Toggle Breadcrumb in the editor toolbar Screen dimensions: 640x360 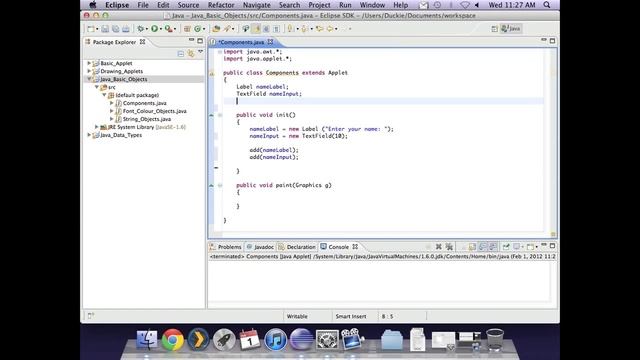246,29
